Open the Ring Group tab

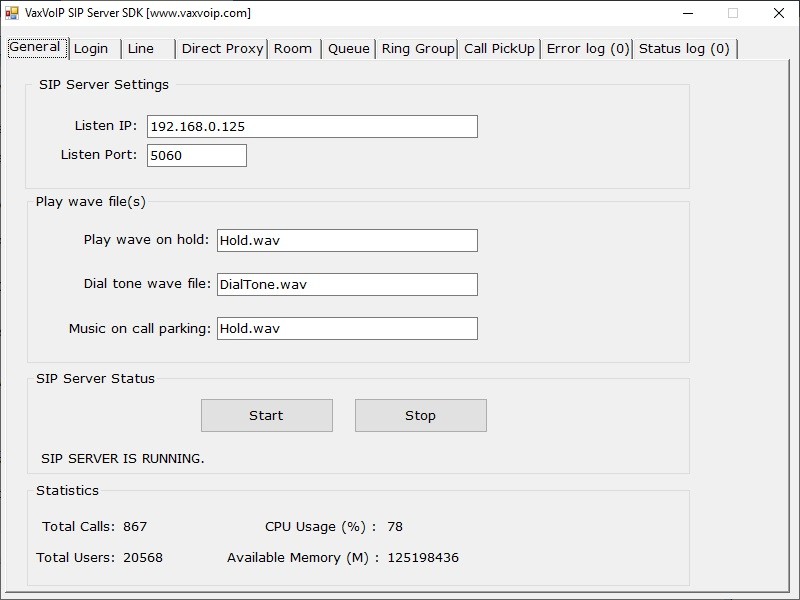417,48
